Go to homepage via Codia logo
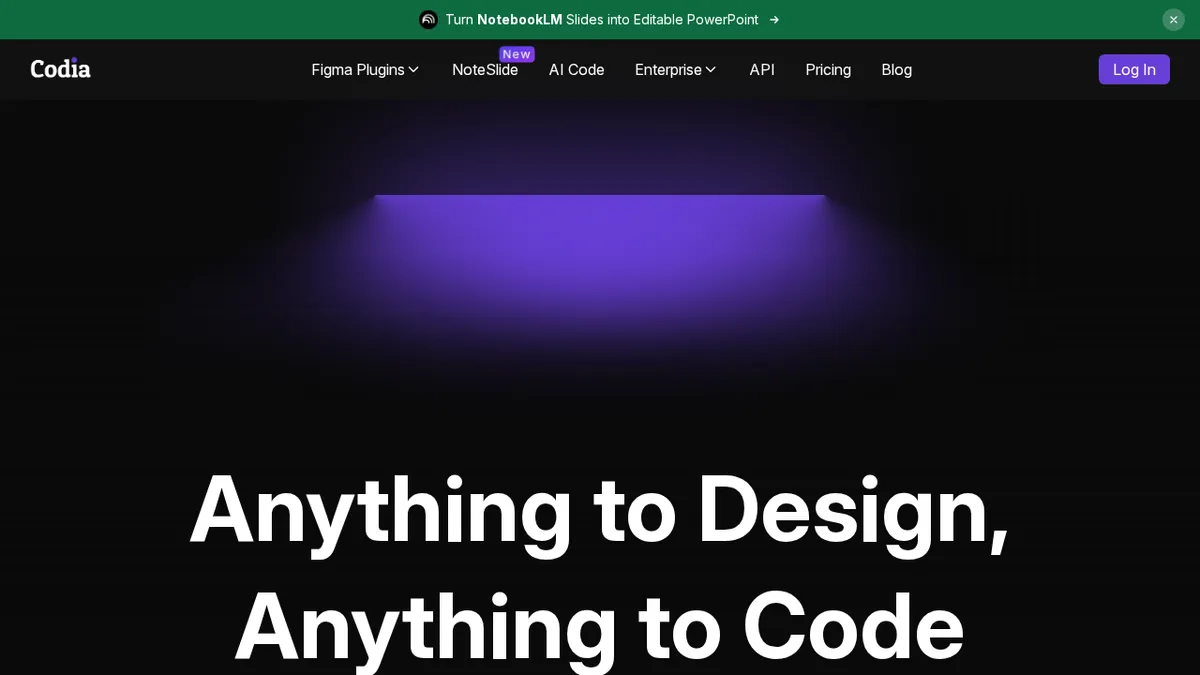This screenshot has width=1200, height=675. click(x=60, y=69)
